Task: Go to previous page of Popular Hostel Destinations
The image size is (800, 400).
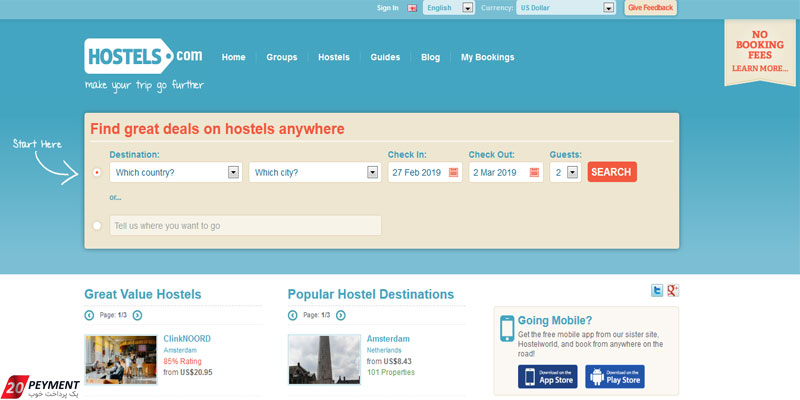Action: pos(292,315)
